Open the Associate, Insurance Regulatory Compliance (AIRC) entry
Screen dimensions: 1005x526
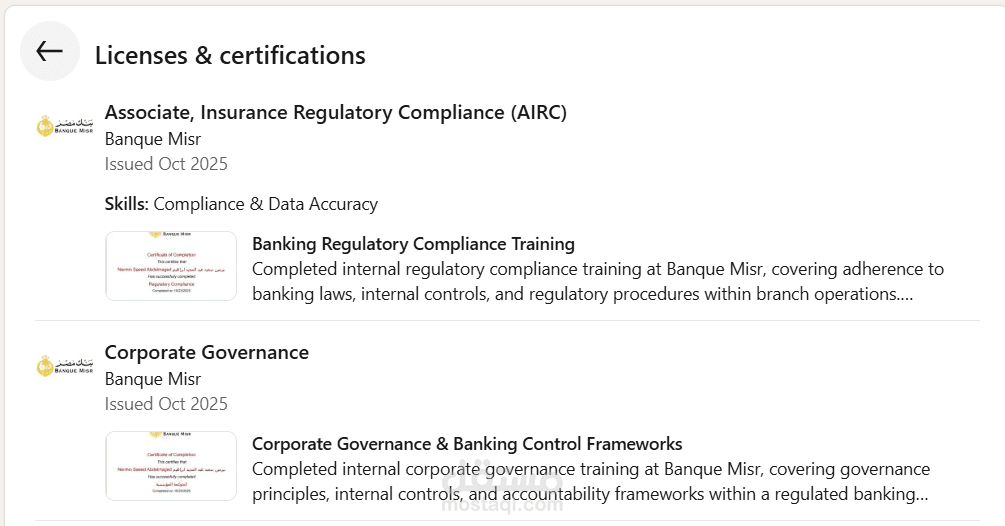click(335, 112)
